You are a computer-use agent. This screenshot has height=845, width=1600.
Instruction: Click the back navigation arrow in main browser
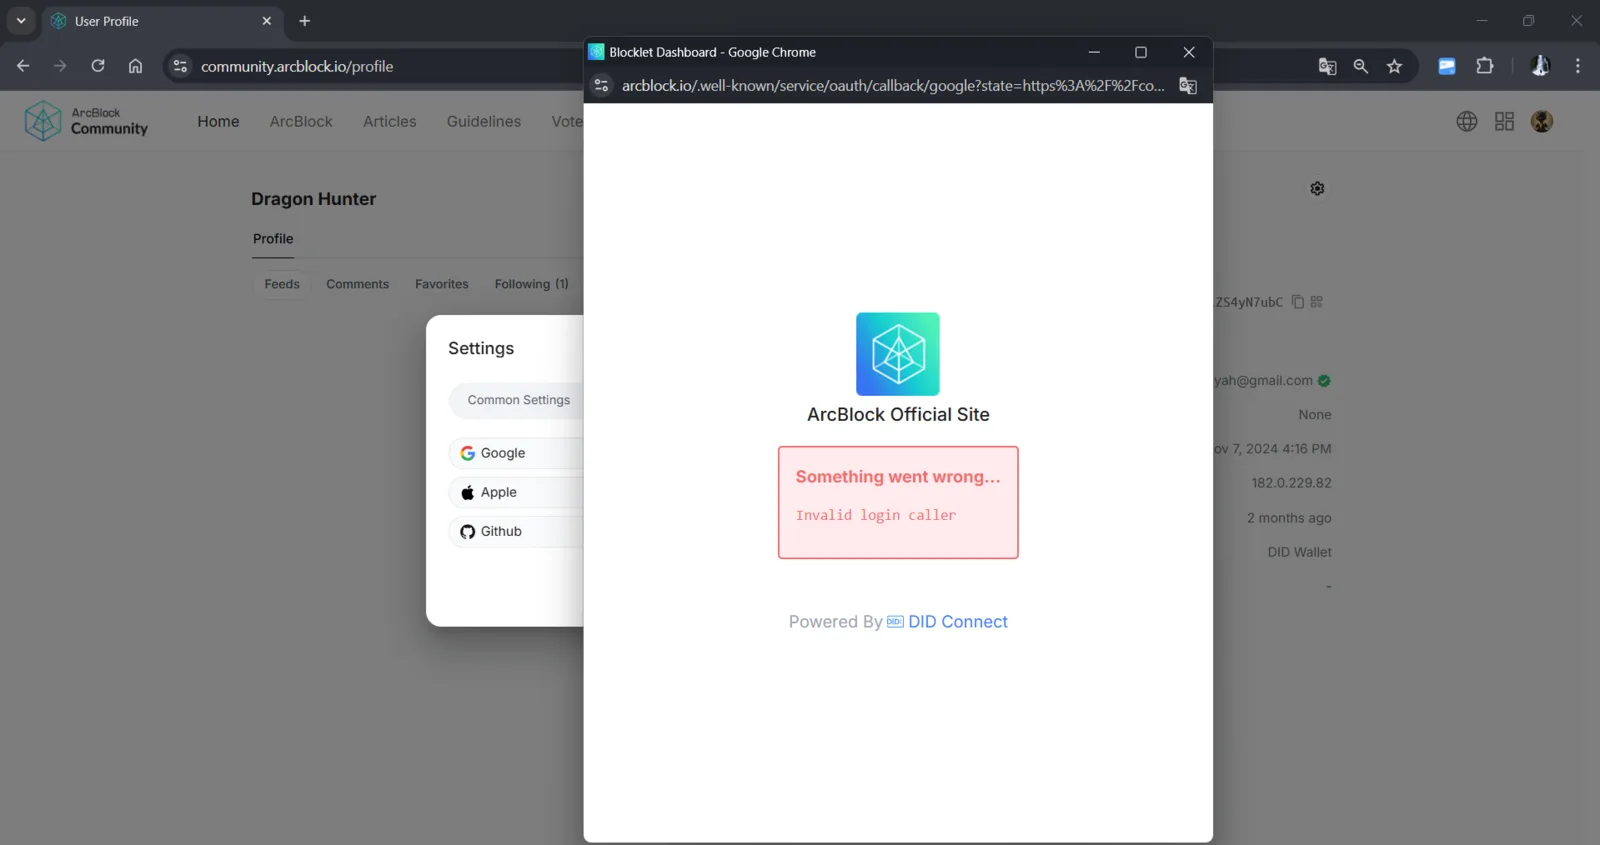click(x=23, y=66)
